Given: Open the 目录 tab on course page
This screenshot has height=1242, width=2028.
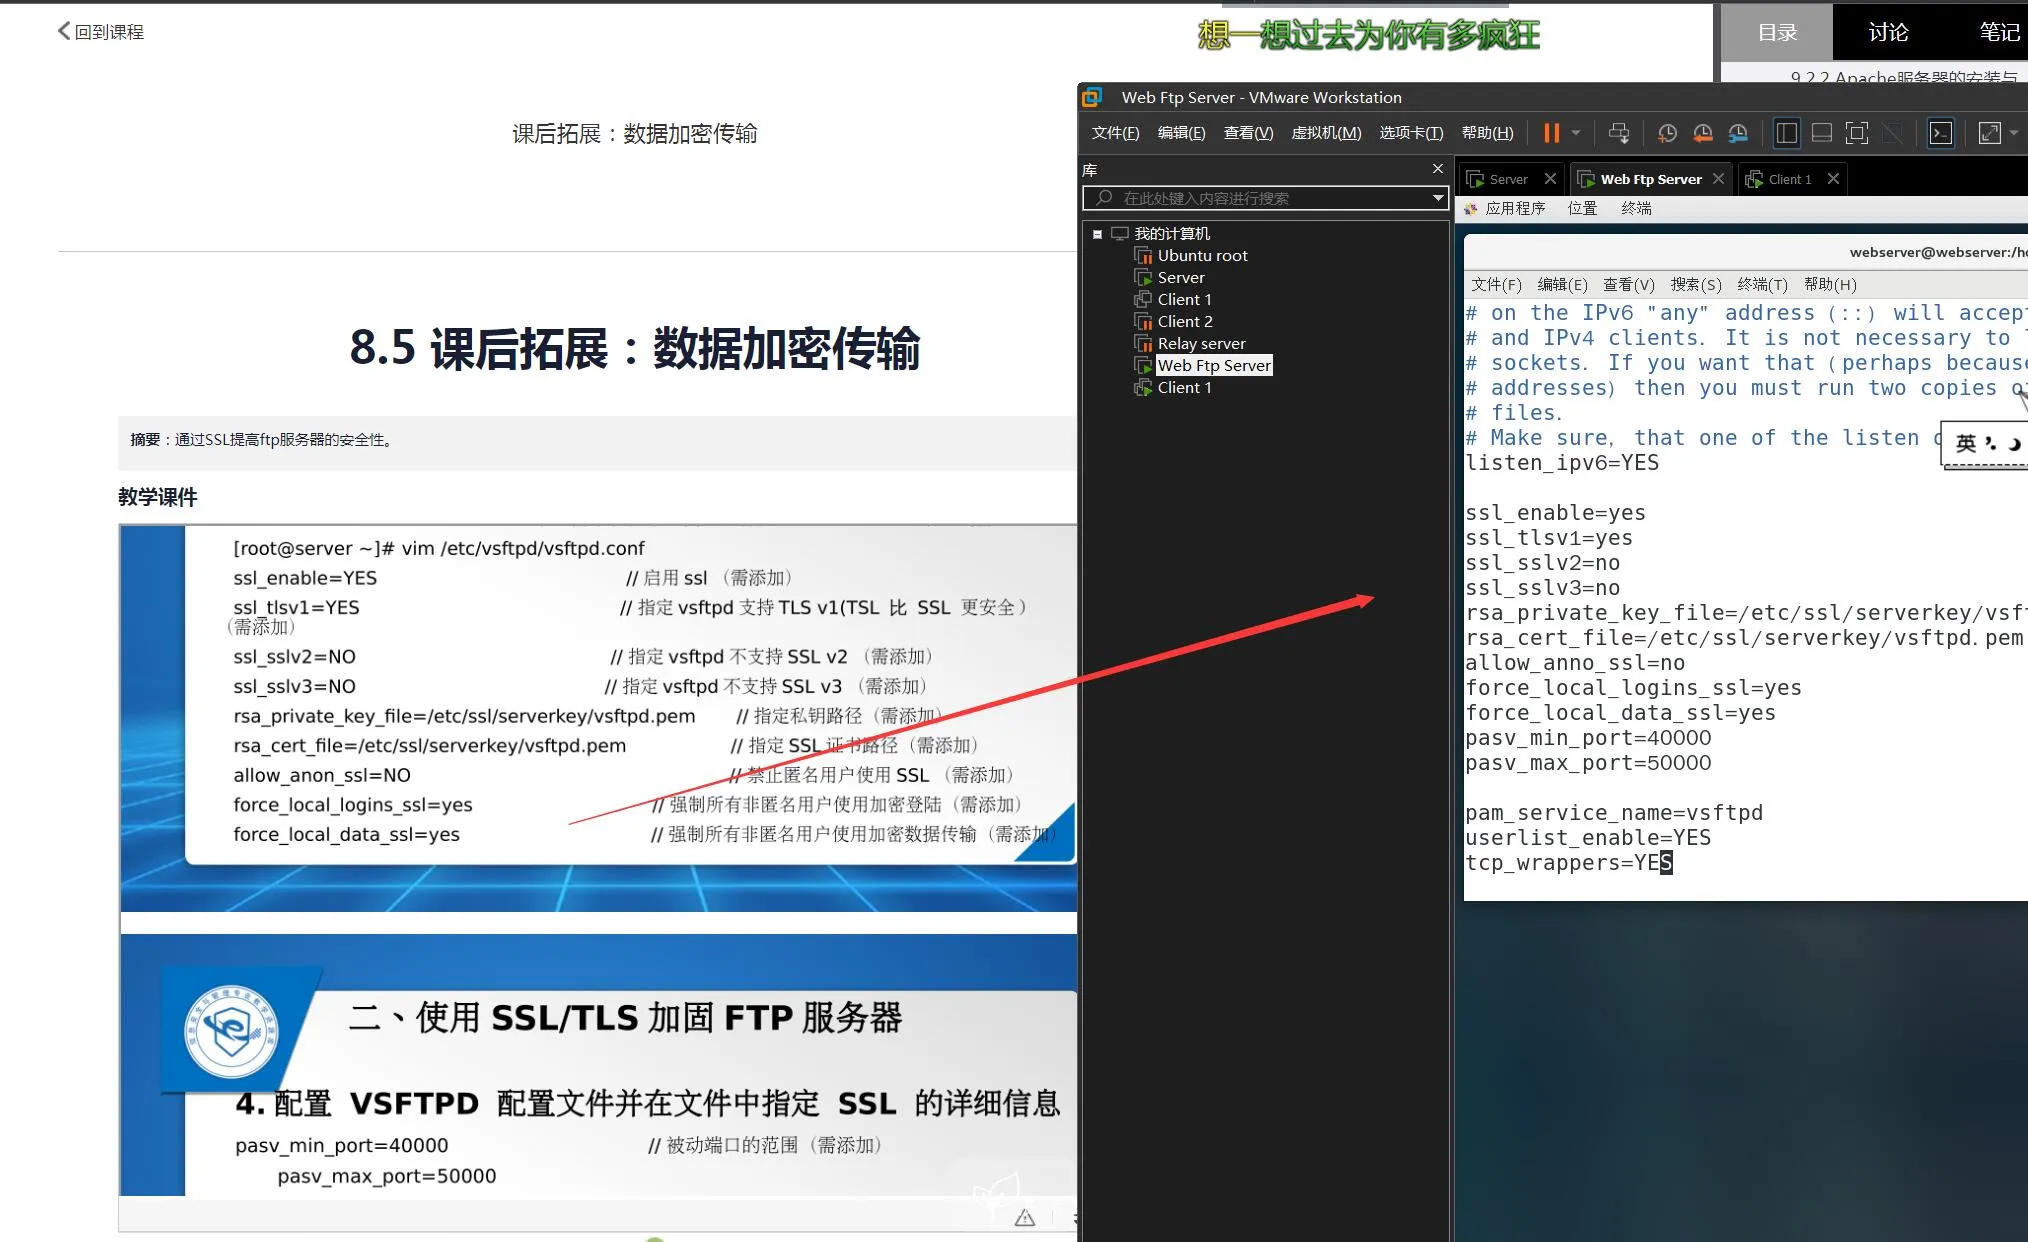Looking at the screenshot, I should coord(1777,32).
